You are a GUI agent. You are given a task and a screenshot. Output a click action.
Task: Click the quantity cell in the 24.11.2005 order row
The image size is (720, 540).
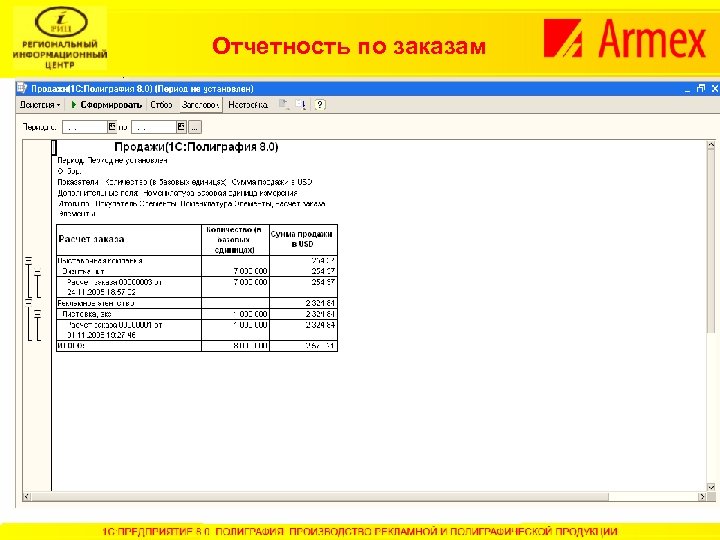(x=235, y=287)
